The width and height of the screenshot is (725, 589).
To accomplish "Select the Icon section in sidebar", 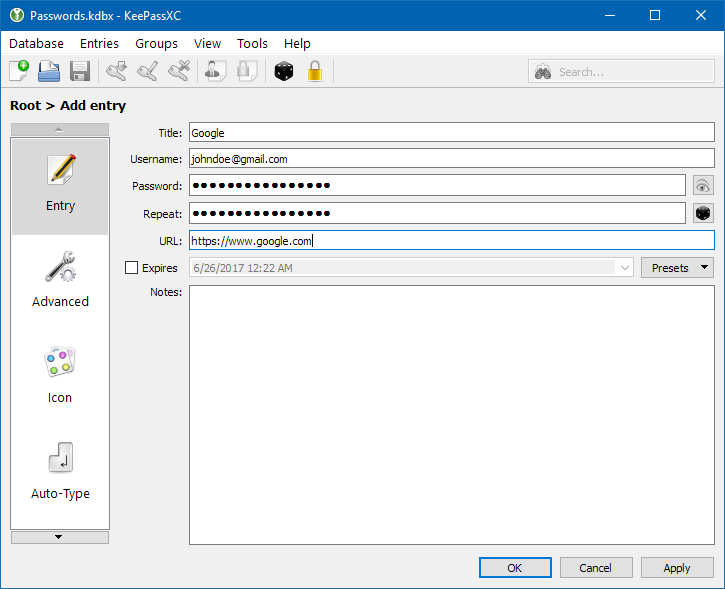I will (60, 377).
